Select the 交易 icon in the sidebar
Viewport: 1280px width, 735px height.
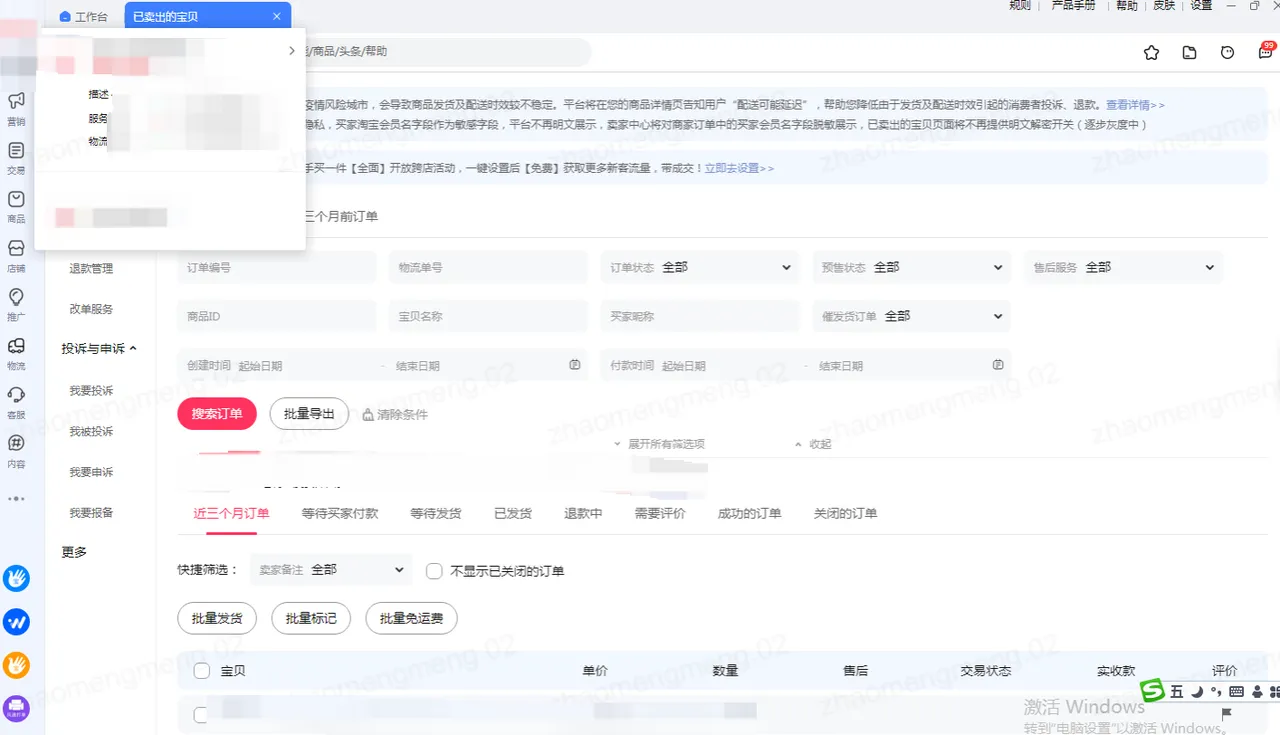click(x=15, y=153)
